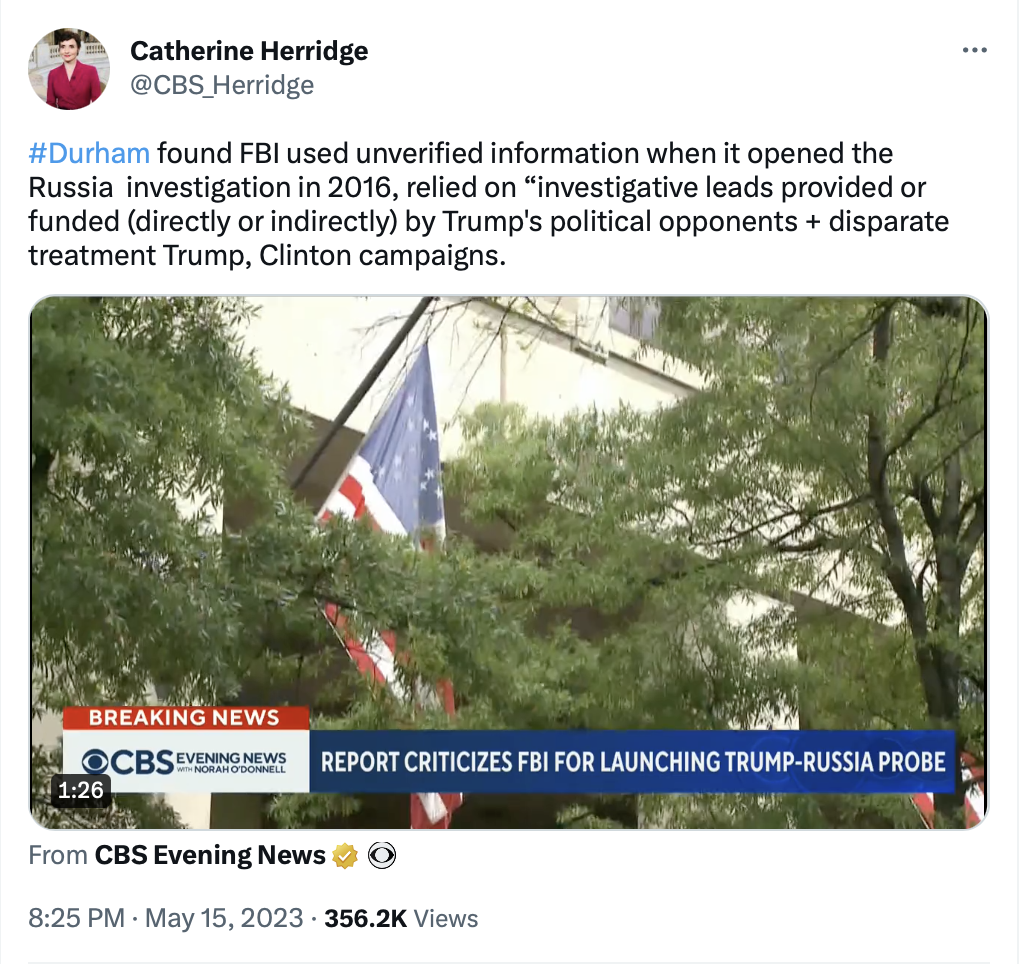Play the CBS Evening News video
Viewport: 1026px width, 964px height.
pyautogui.click(x=508, y=562)
